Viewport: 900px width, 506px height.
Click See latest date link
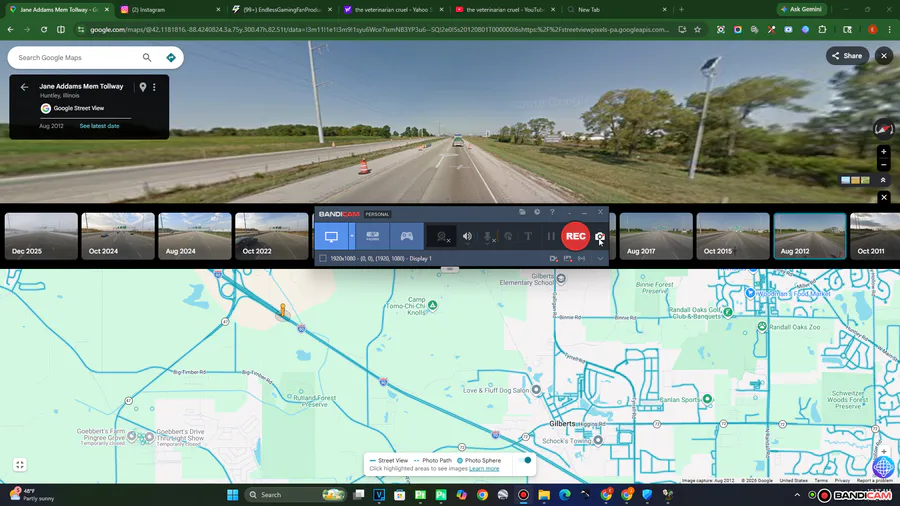click(99, 126)
